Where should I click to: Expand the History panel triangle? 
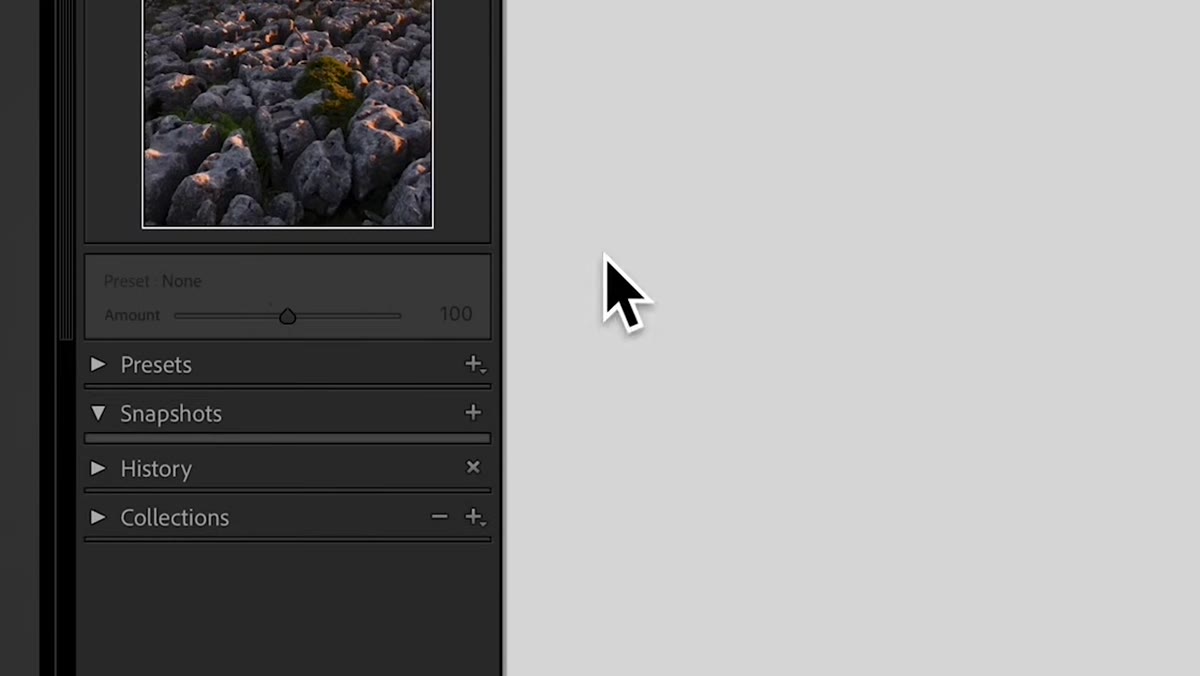point(98,468)
